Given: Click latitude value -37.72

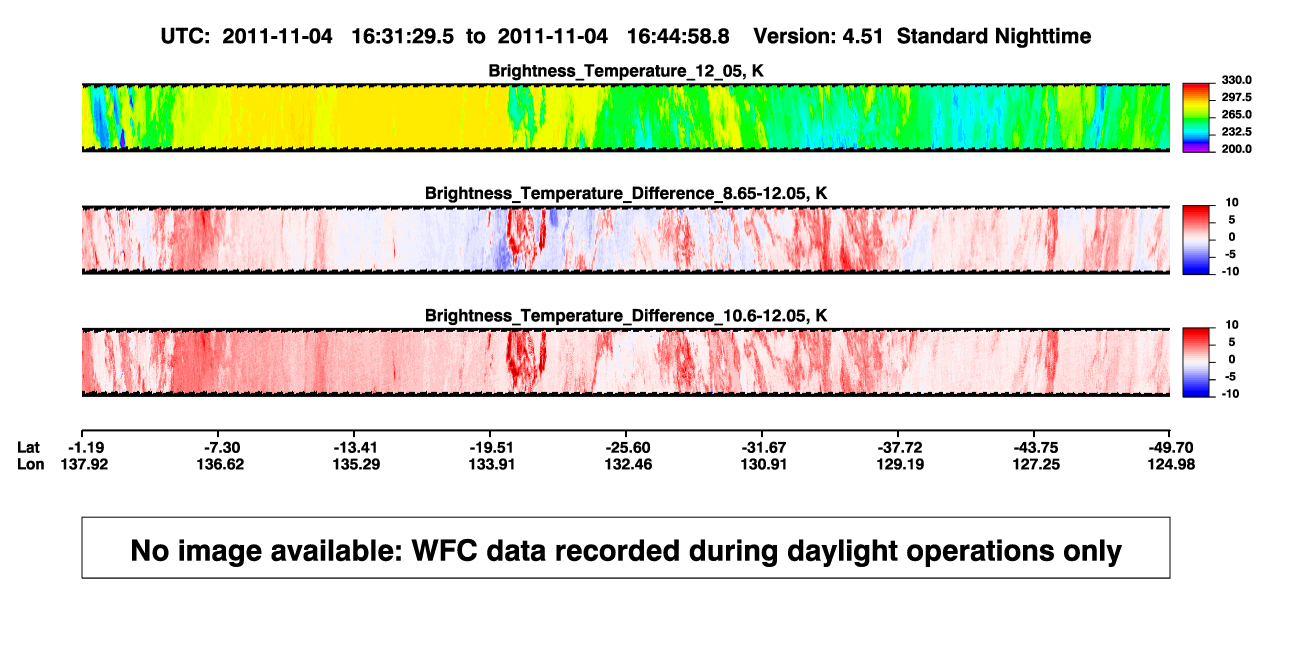Looking at the screenshot, I should pos(901,447).
